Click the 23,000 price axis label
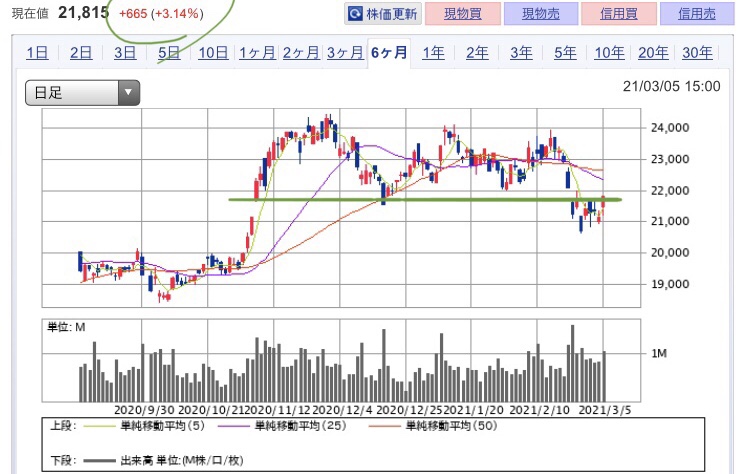Image resolution: width=738 pixels, height=474 pixels. click(670, 159)
